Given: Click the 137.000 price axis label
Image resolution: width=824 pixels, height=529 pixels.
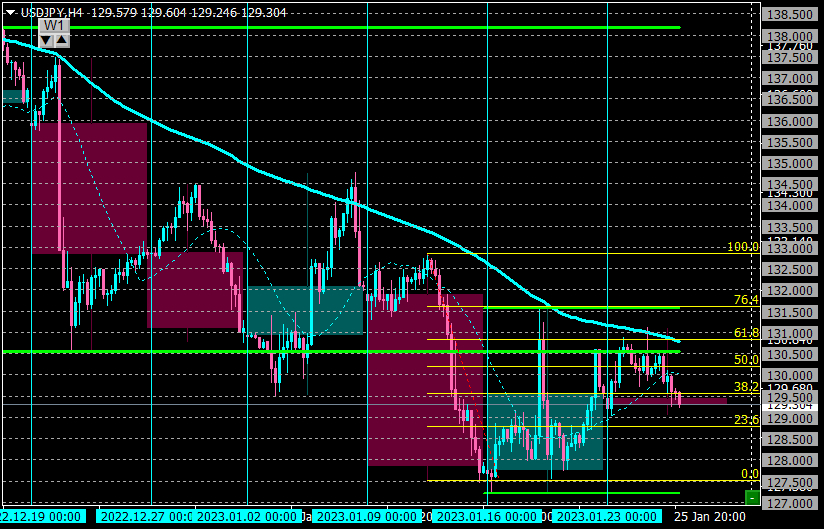Looking at the screenshot, I should click(790, 79).
